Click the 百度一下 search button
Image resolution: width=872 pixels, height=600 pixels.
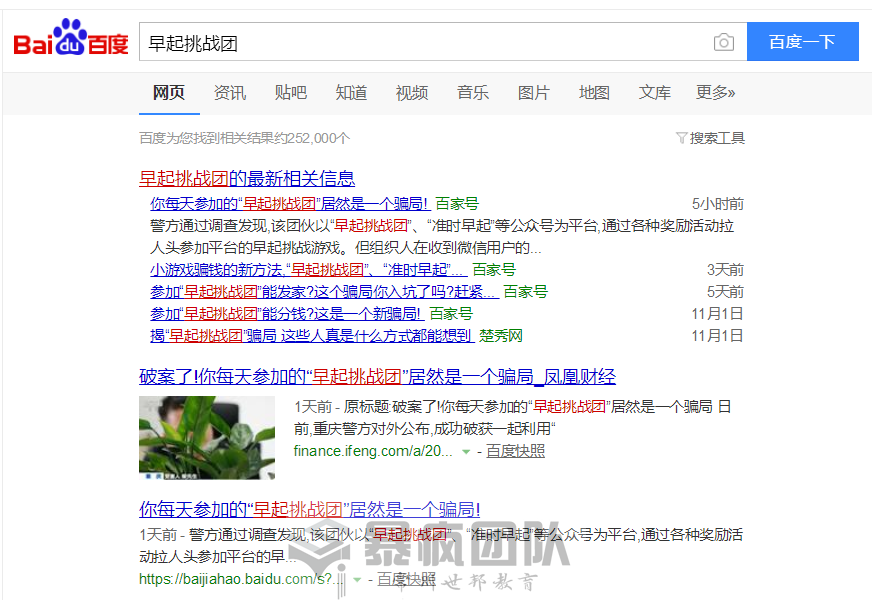coord(802,42)
